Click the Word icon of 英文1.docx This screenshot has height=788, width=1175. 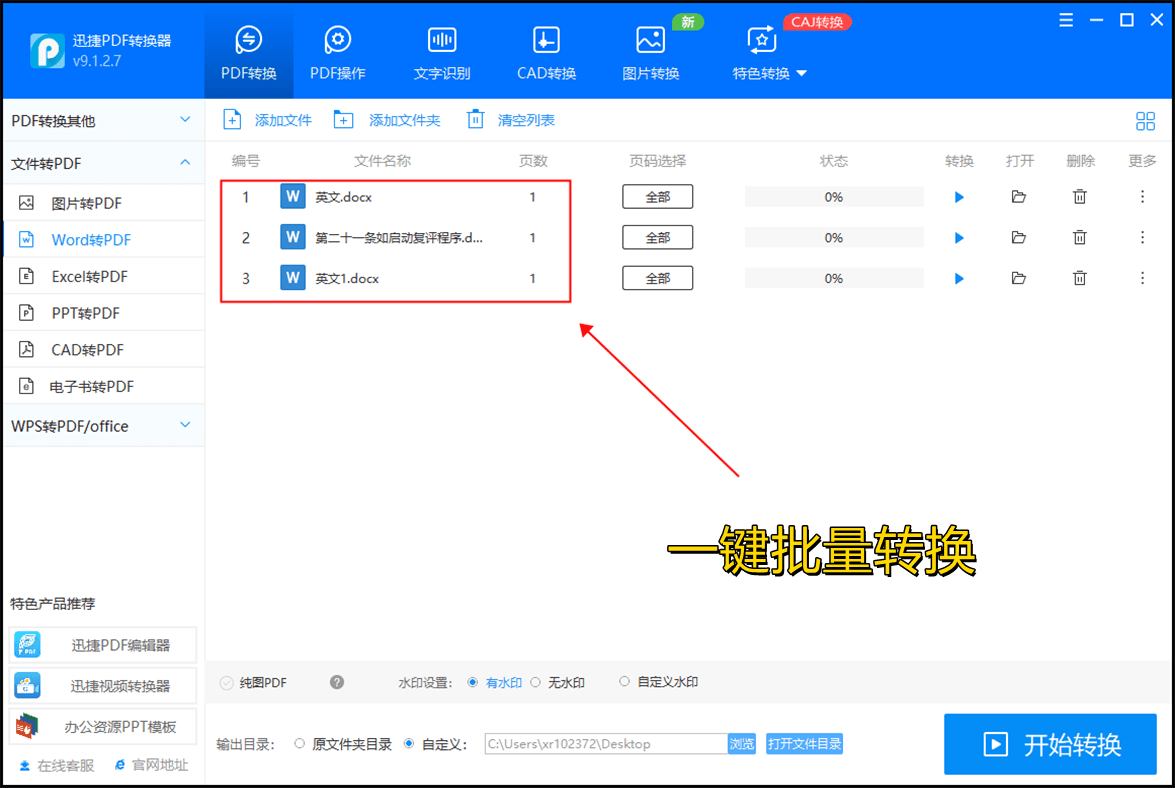coord(293,278)
